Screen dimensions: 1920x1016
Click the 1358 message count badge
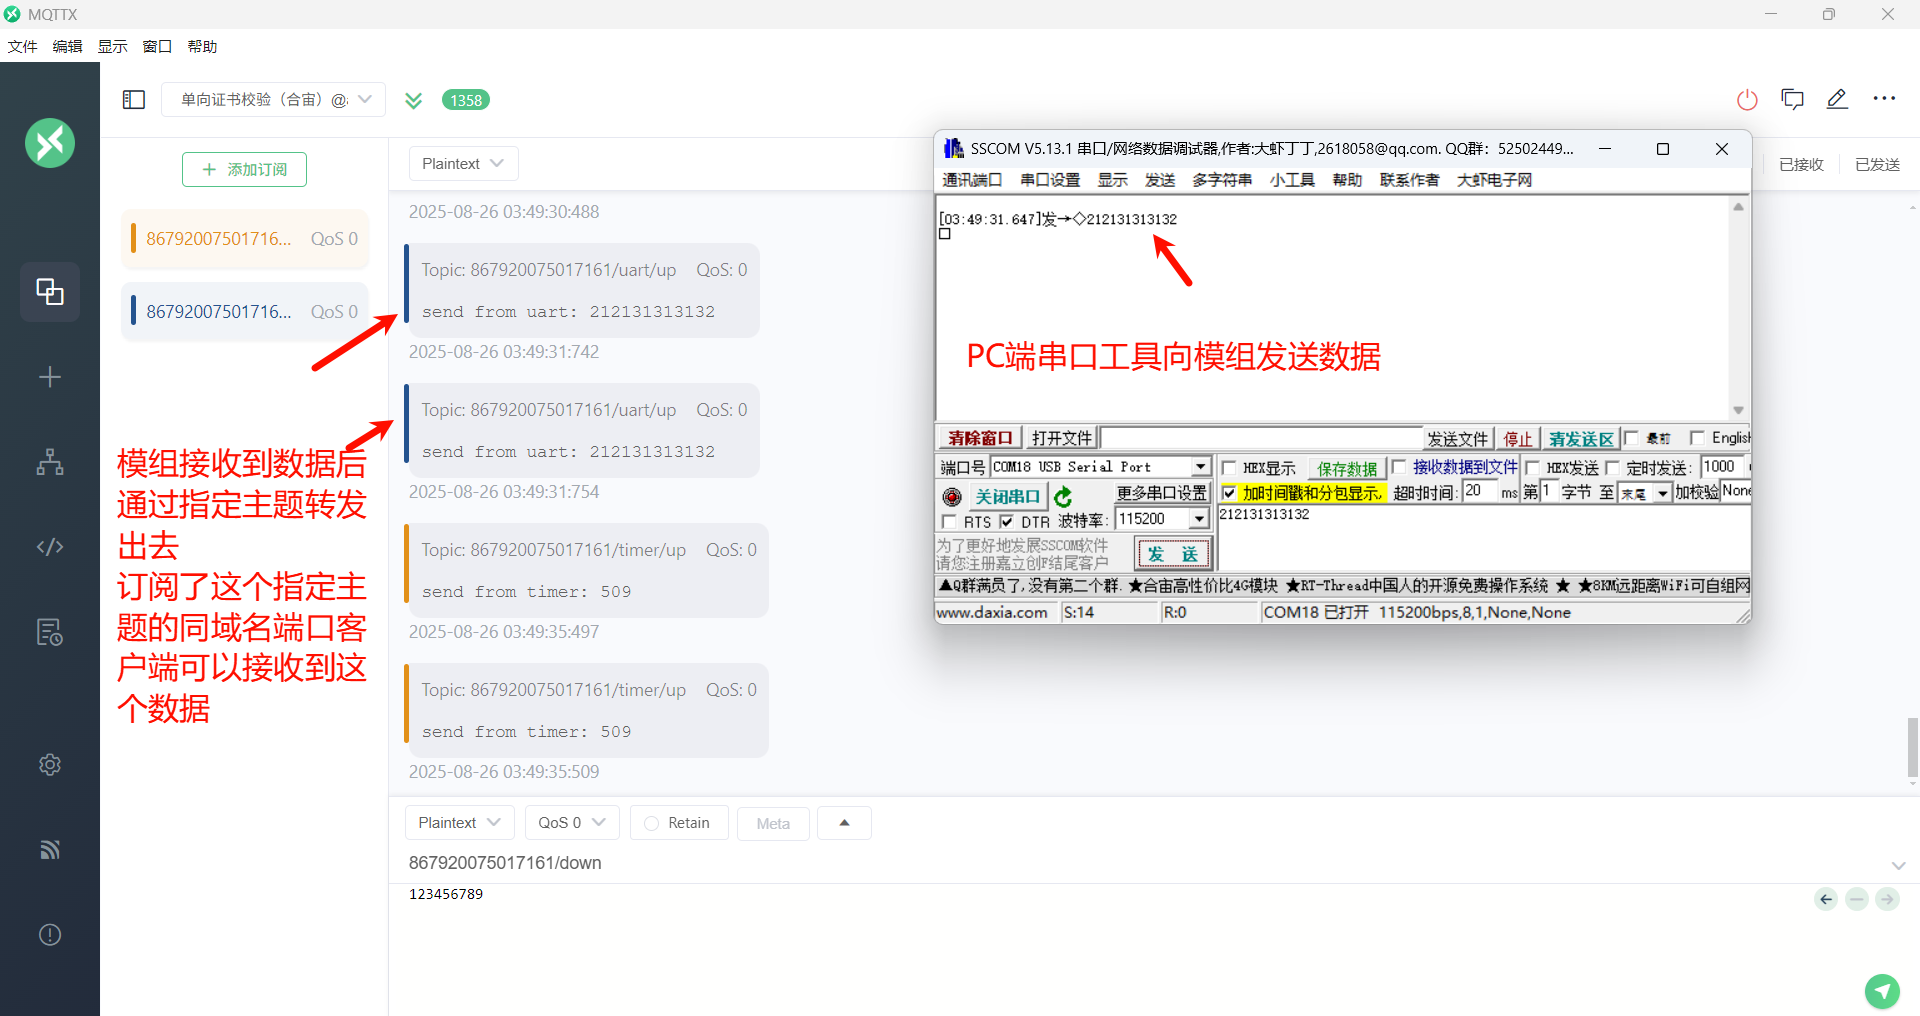click(466, 100)
